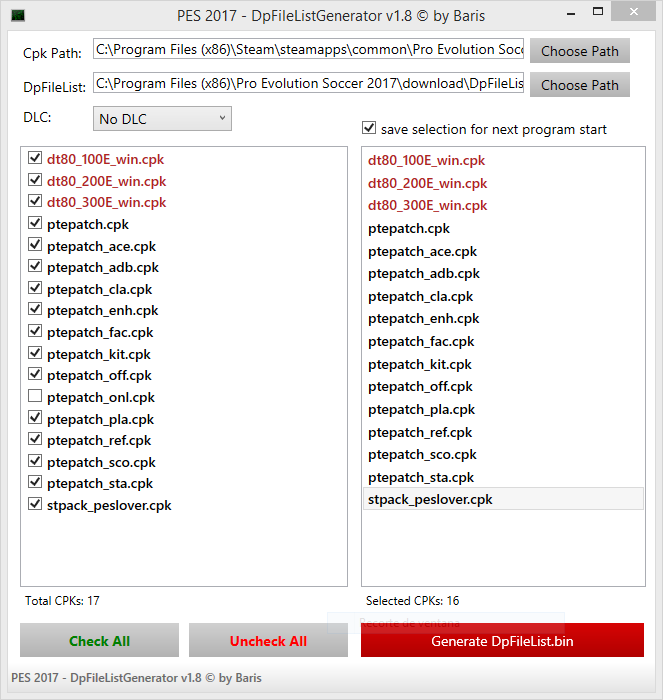Select ptepatch_adb.cpk in the right list
This screenshot has width=663, height=700.
(503, 273)
